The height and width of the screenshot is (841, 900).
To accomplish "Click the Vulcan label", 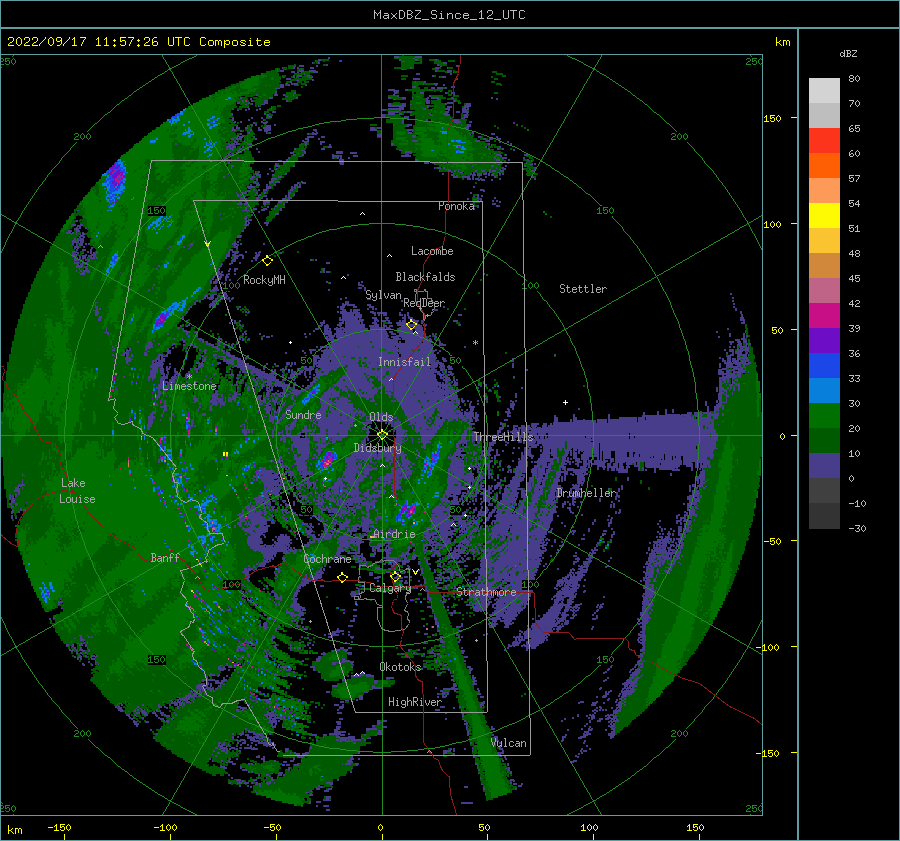I will pyautogui.click(x=508, y=743).
